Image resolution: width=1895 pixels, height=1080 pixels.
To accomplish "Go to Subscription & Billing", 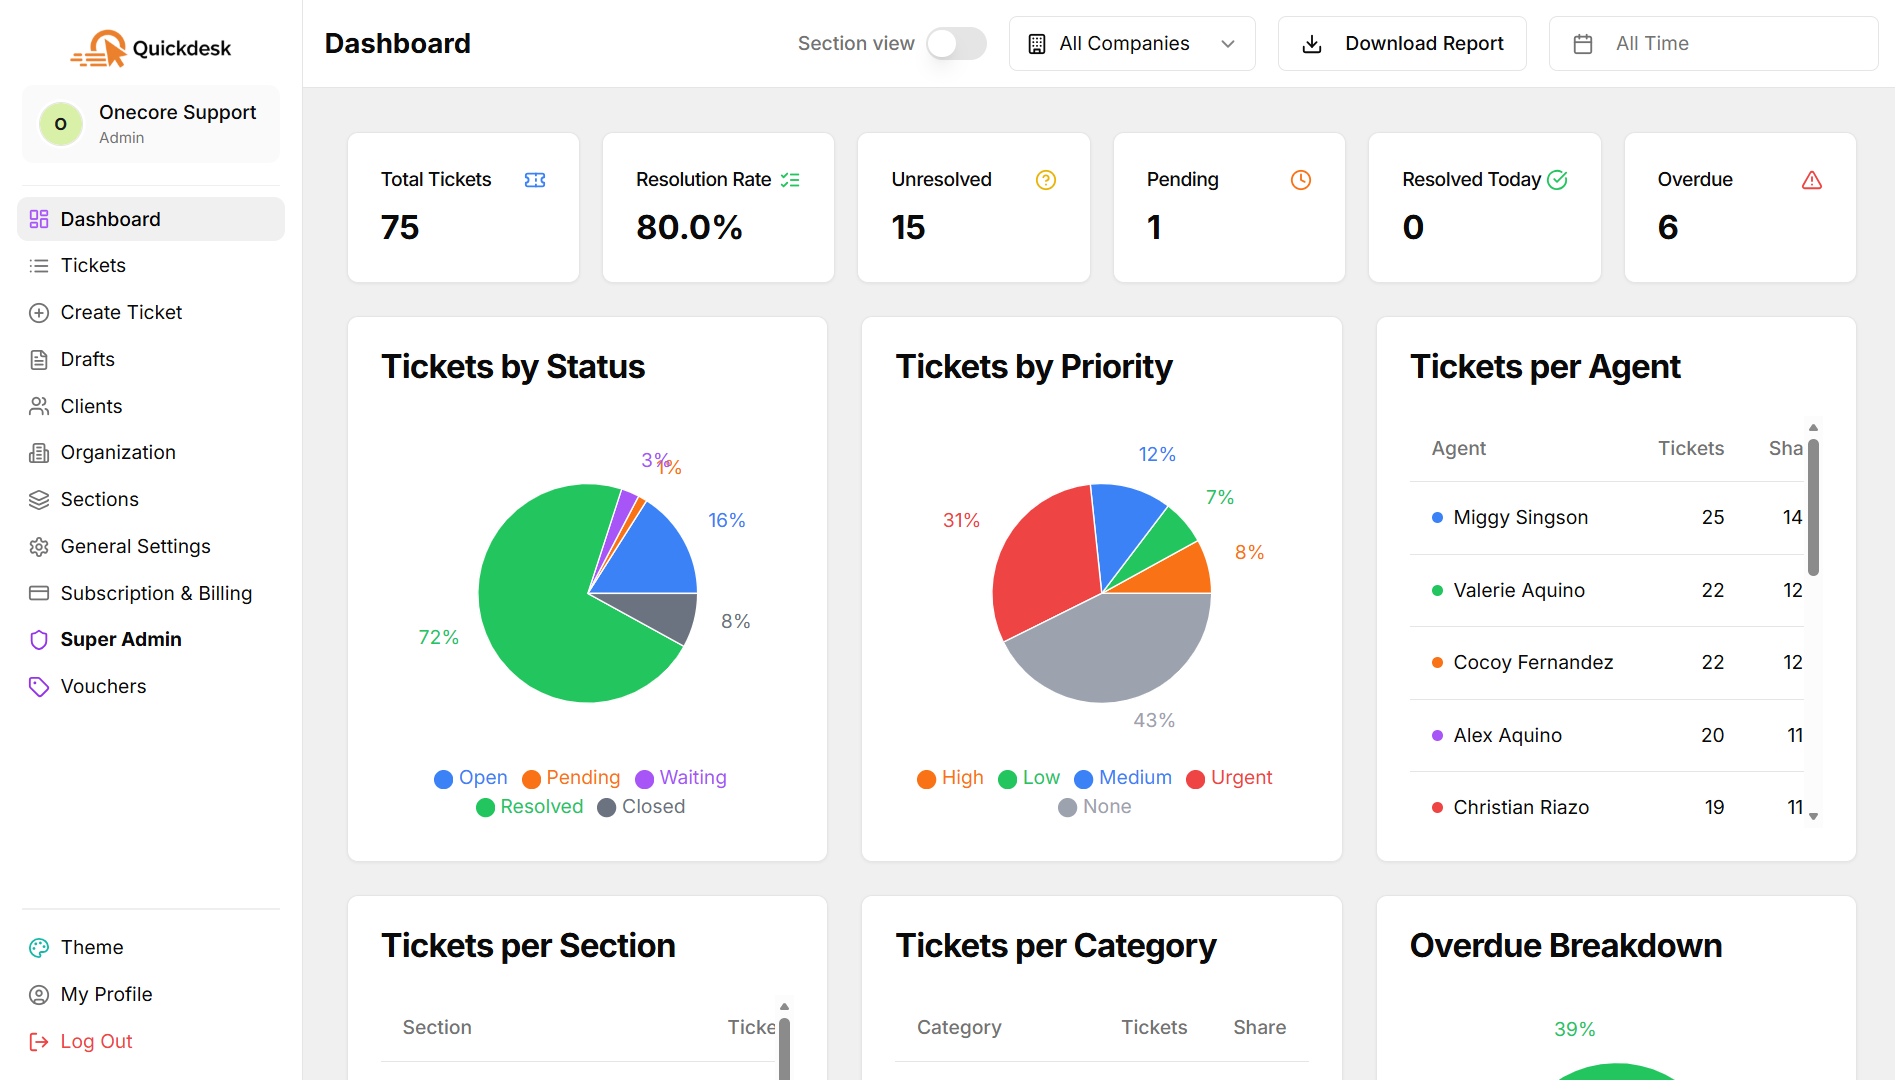I will (151, 593).
